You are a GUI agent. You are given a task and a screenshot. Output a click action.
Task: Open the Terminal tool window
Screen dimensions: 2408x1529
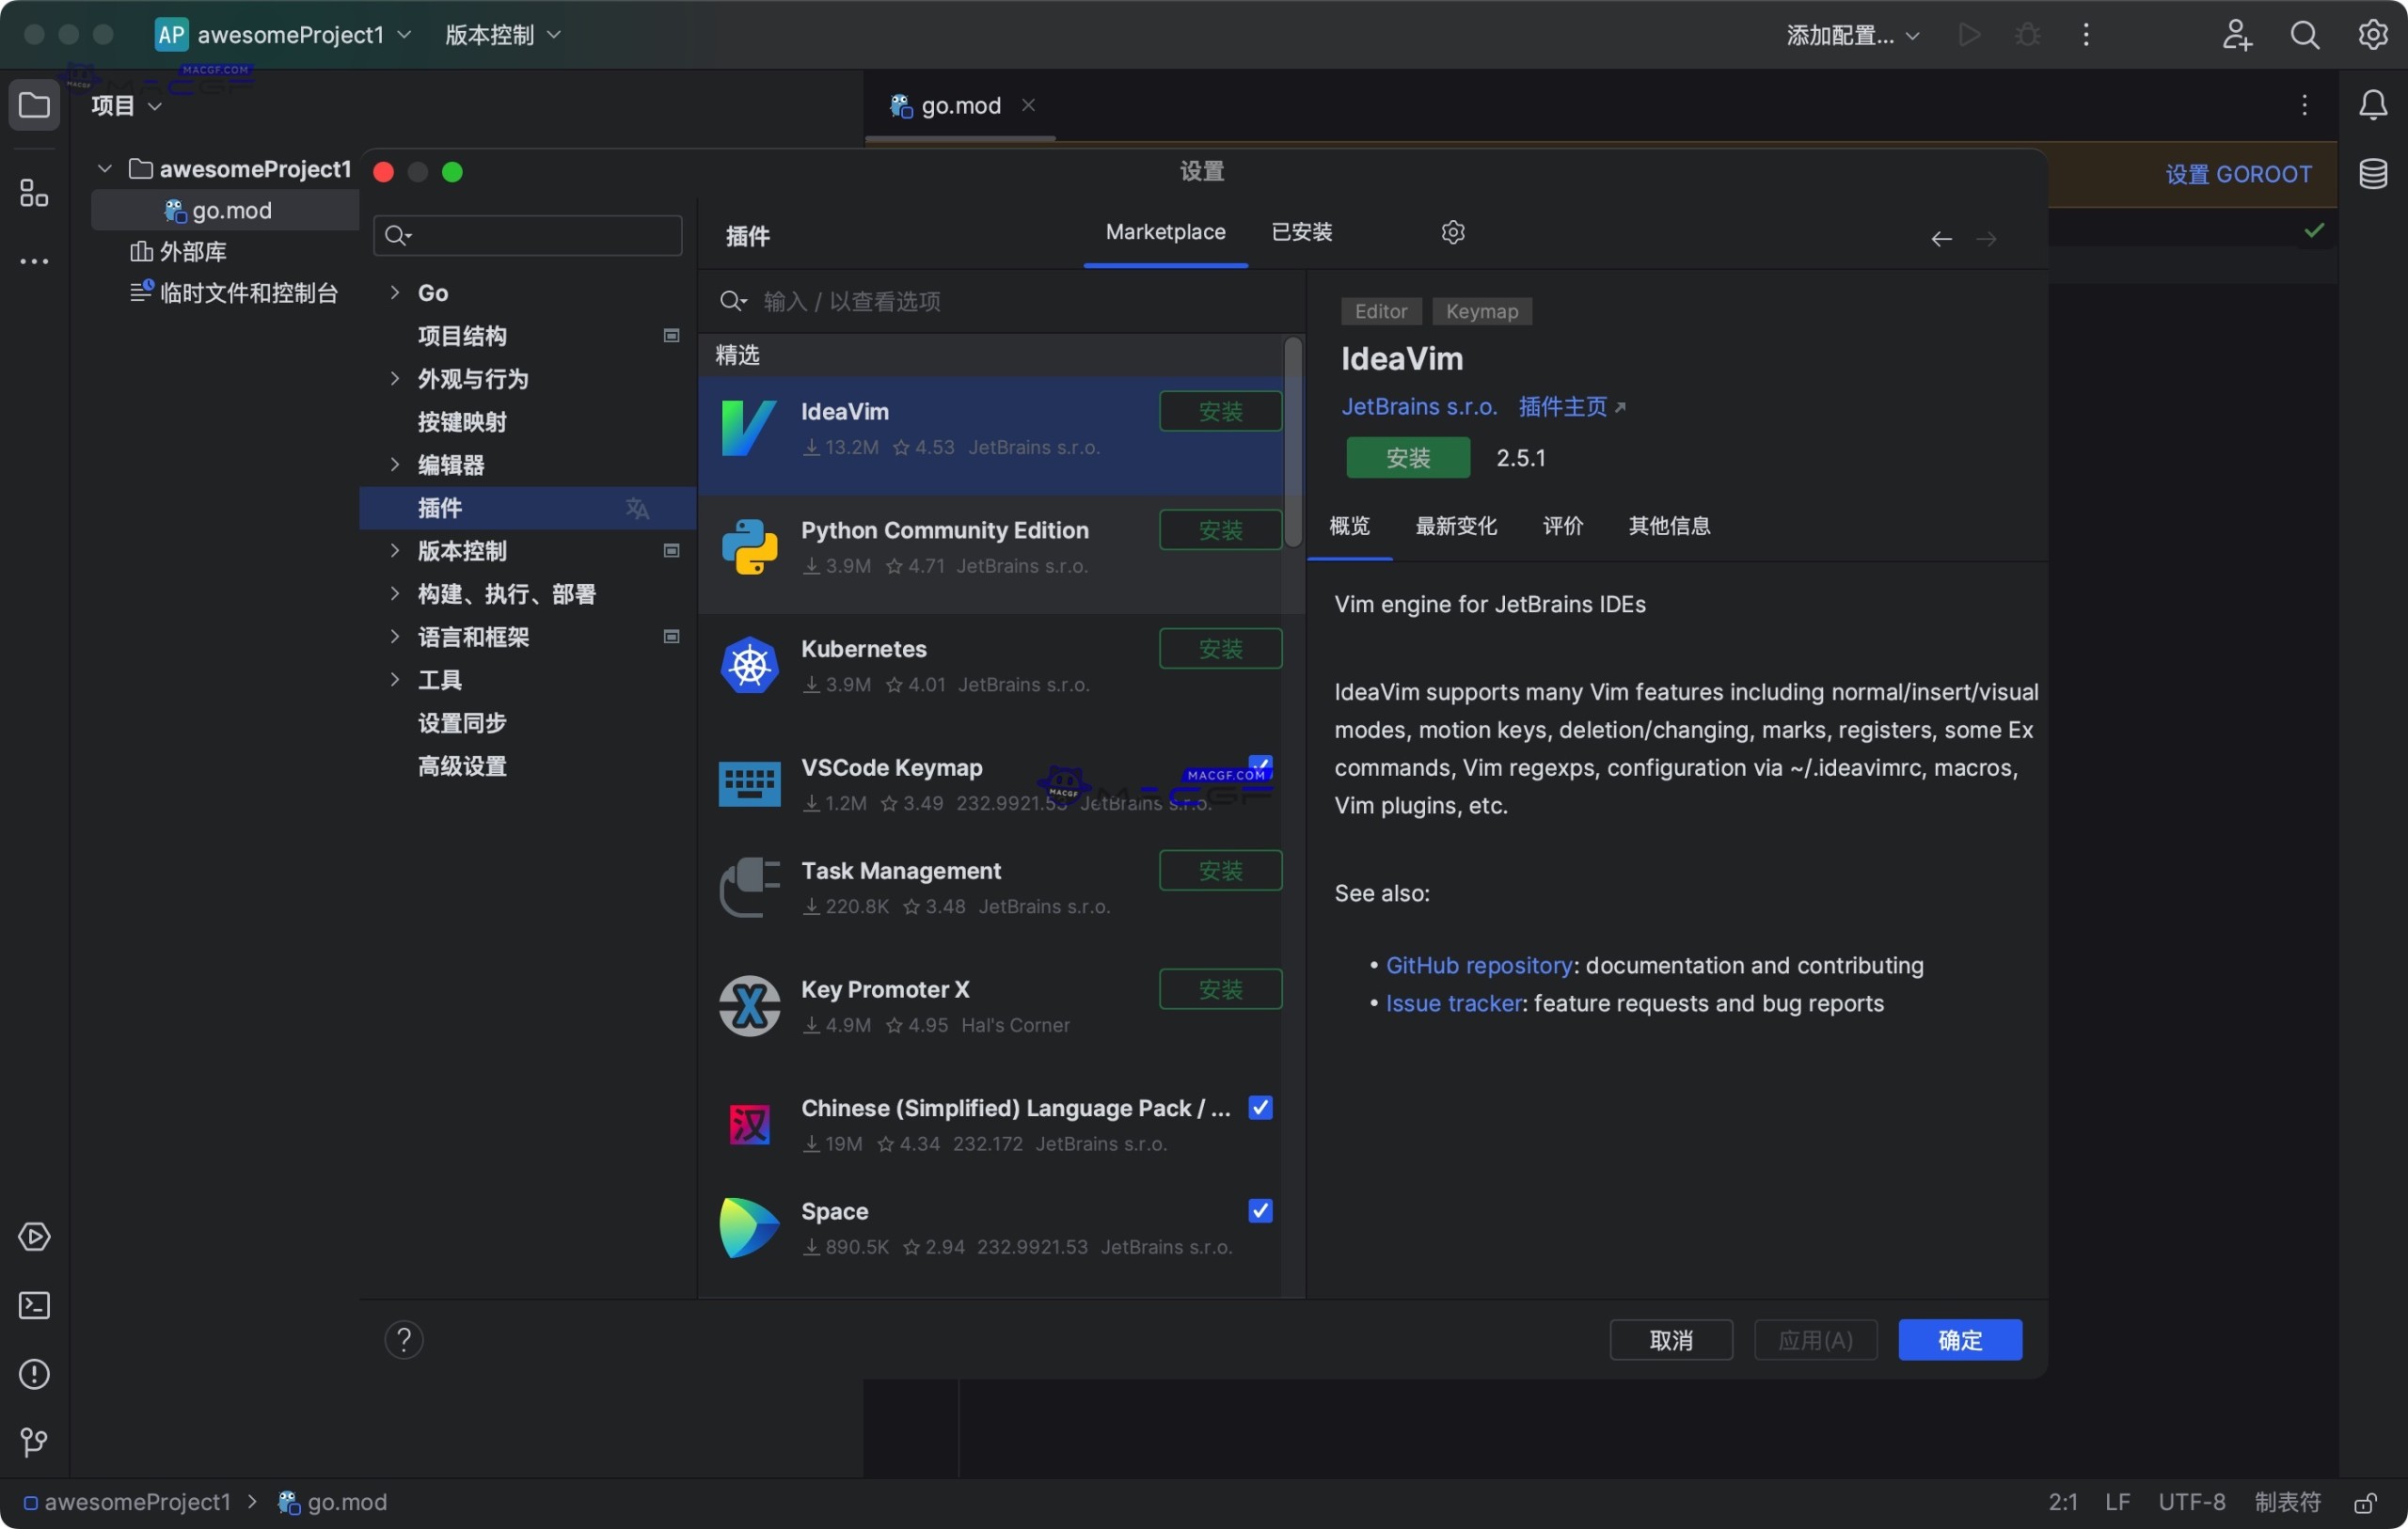pos(34,1306)
